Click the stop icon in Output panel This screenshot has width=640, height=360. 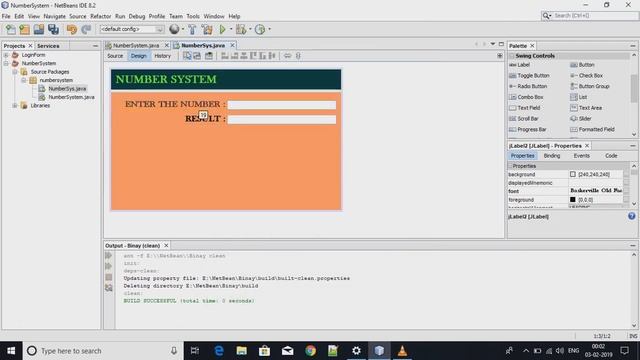click(109, 277)
